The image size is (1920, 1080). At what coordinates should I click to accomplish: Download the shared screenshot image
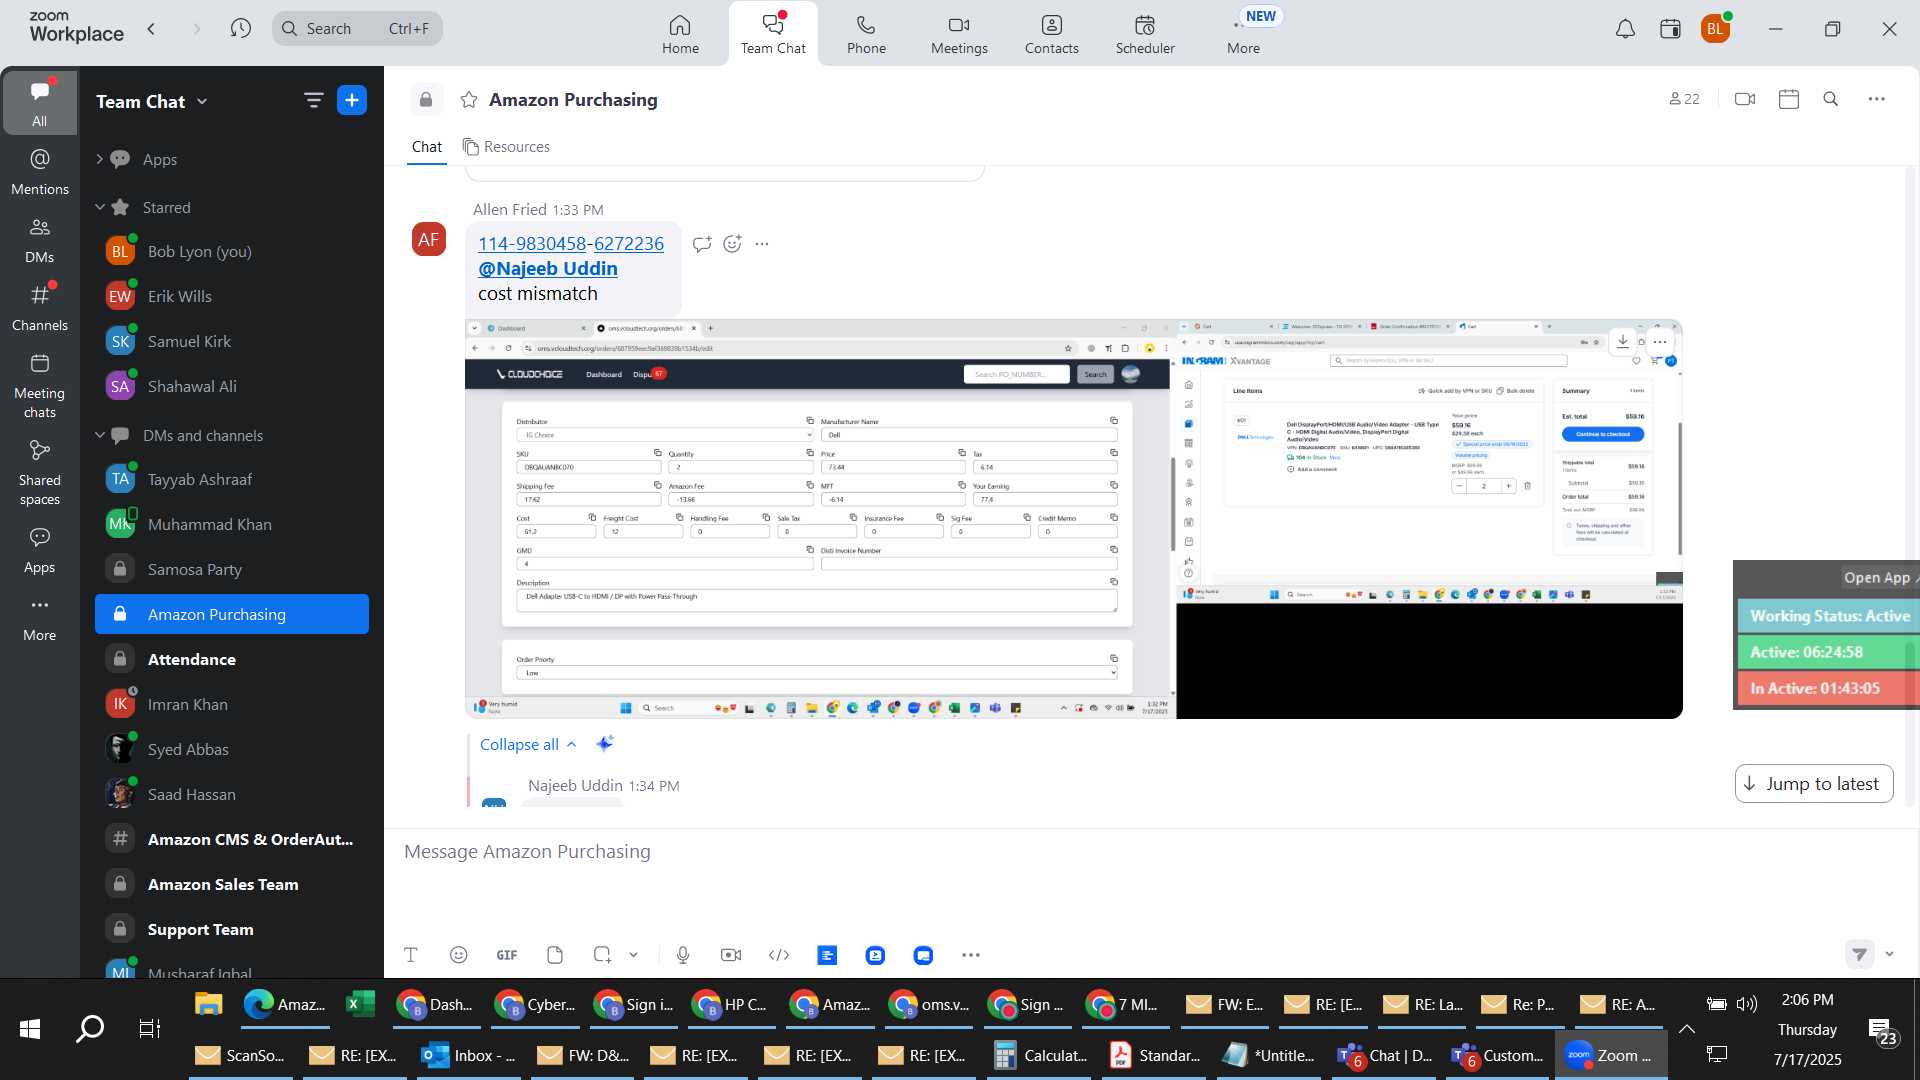[1622, 341]
